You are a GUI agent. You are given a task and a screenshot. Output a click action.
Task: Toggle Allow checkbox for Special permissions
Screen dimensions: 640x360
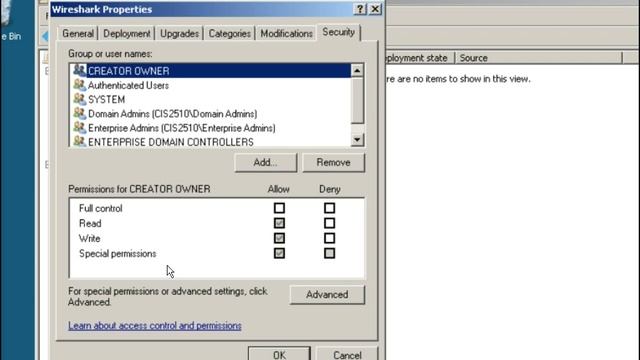(x=279, y=253)
